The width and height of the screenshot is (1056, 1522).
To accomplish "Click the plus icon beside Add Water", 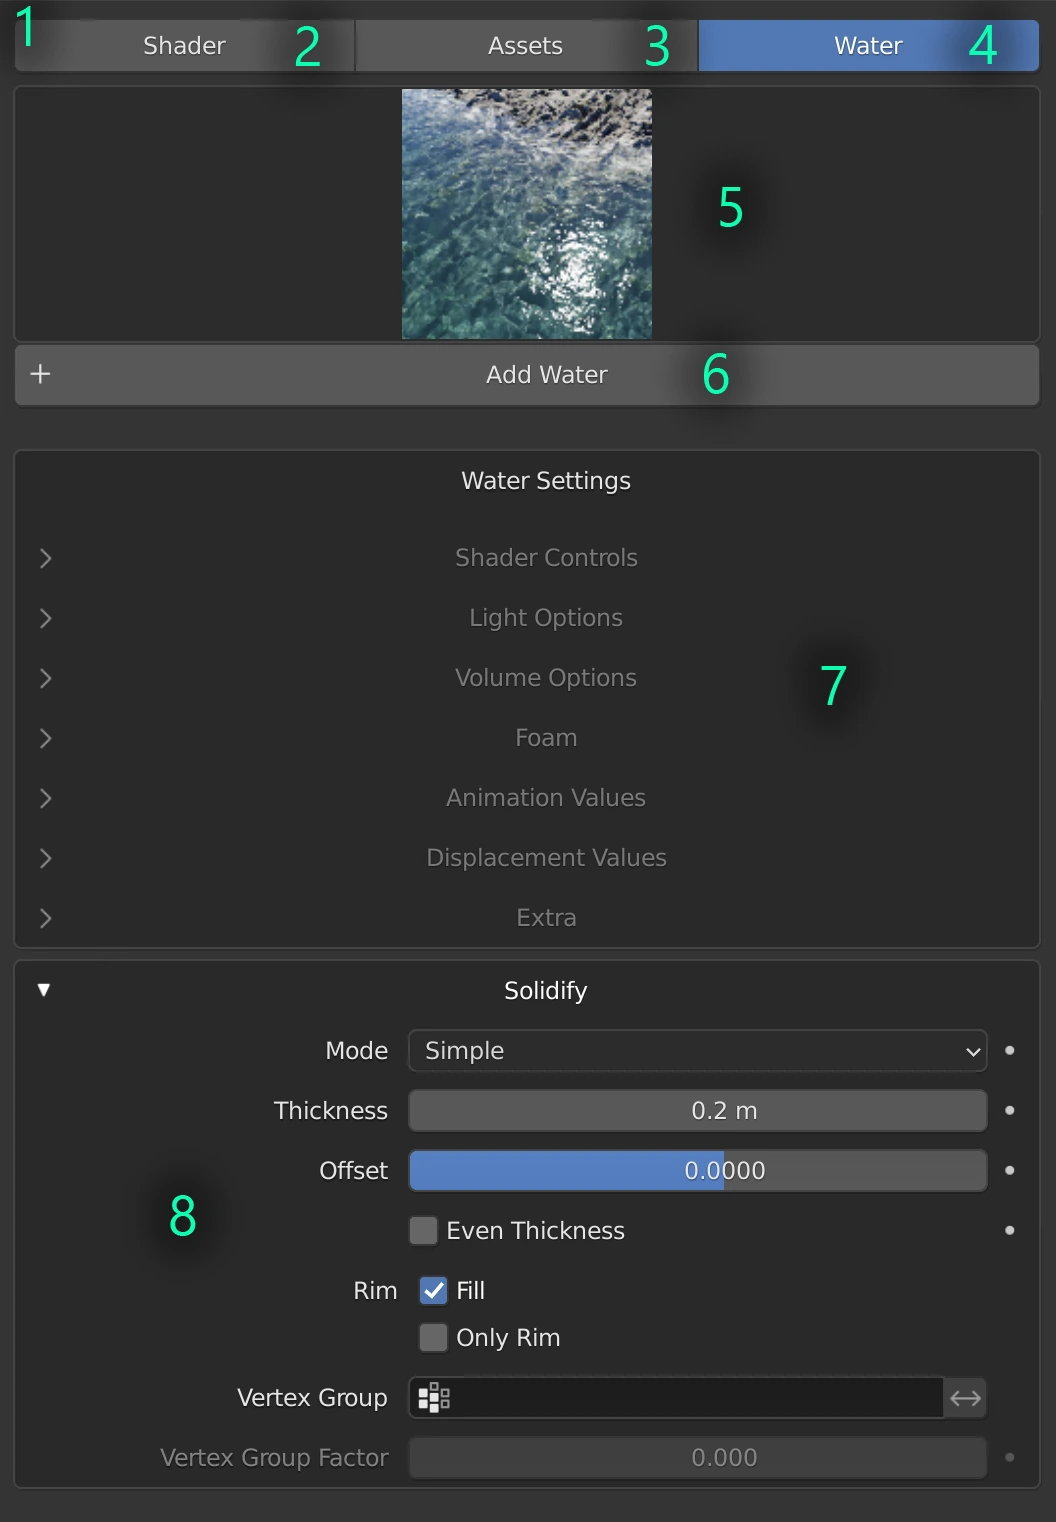I will (40, 374).
